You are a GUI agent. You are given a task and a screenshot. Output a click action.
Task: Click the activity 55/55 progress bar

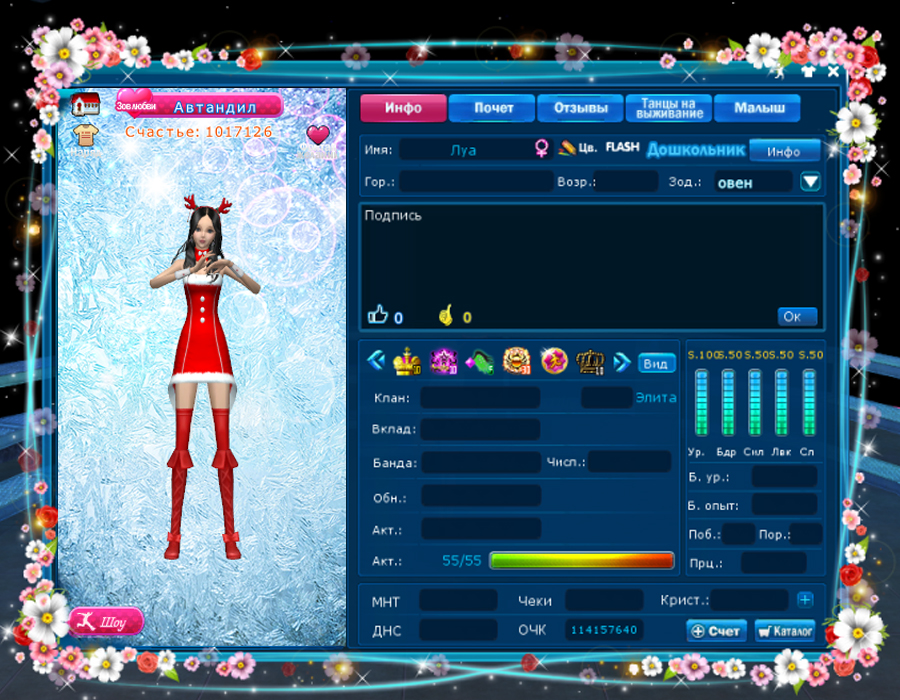(581, 561)
